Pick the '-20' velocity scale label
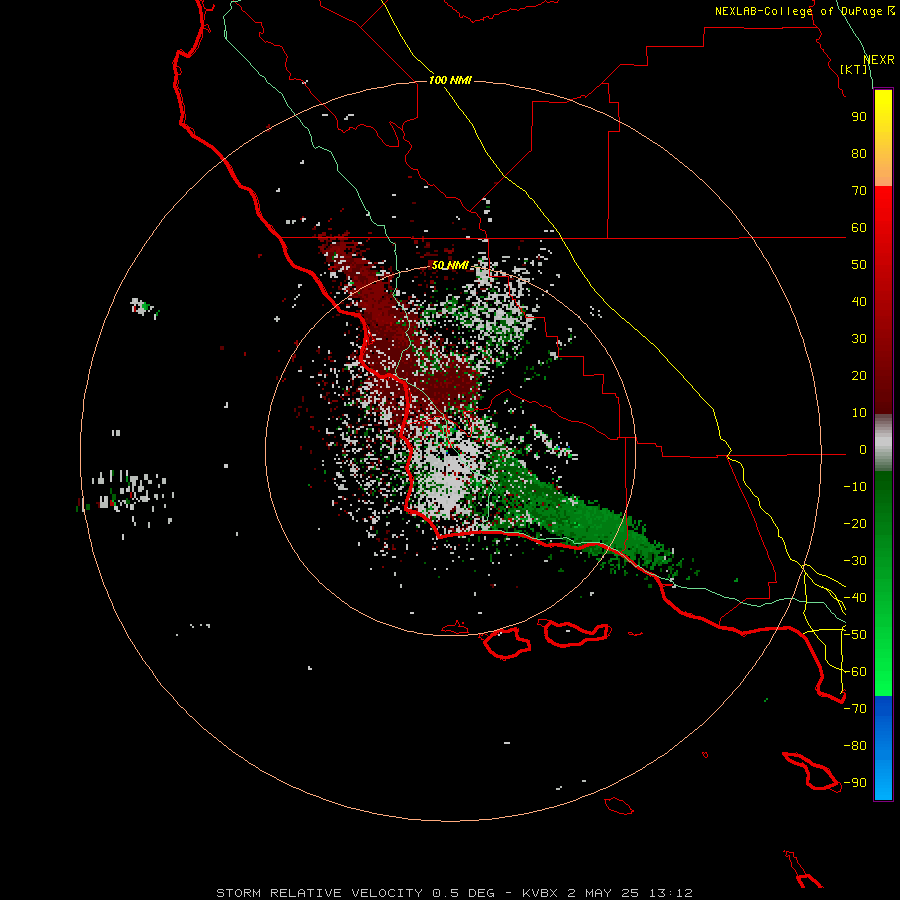The height and width of the screenshot is (900, 900). (x=855, y=523)
